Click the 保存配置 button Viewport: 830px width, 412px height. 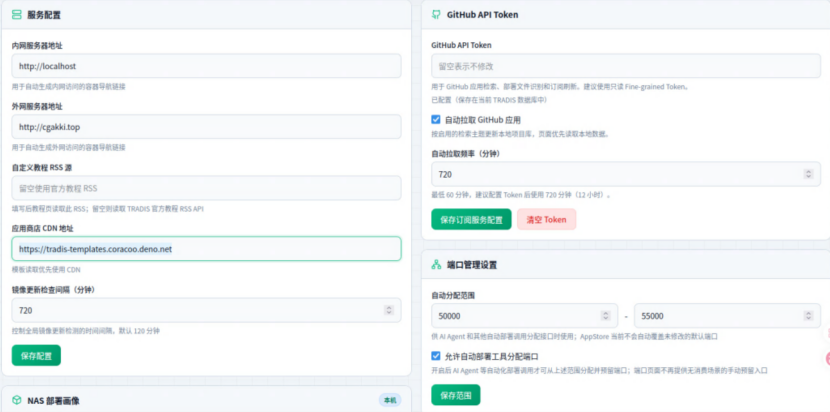click(x=37, y=355)
